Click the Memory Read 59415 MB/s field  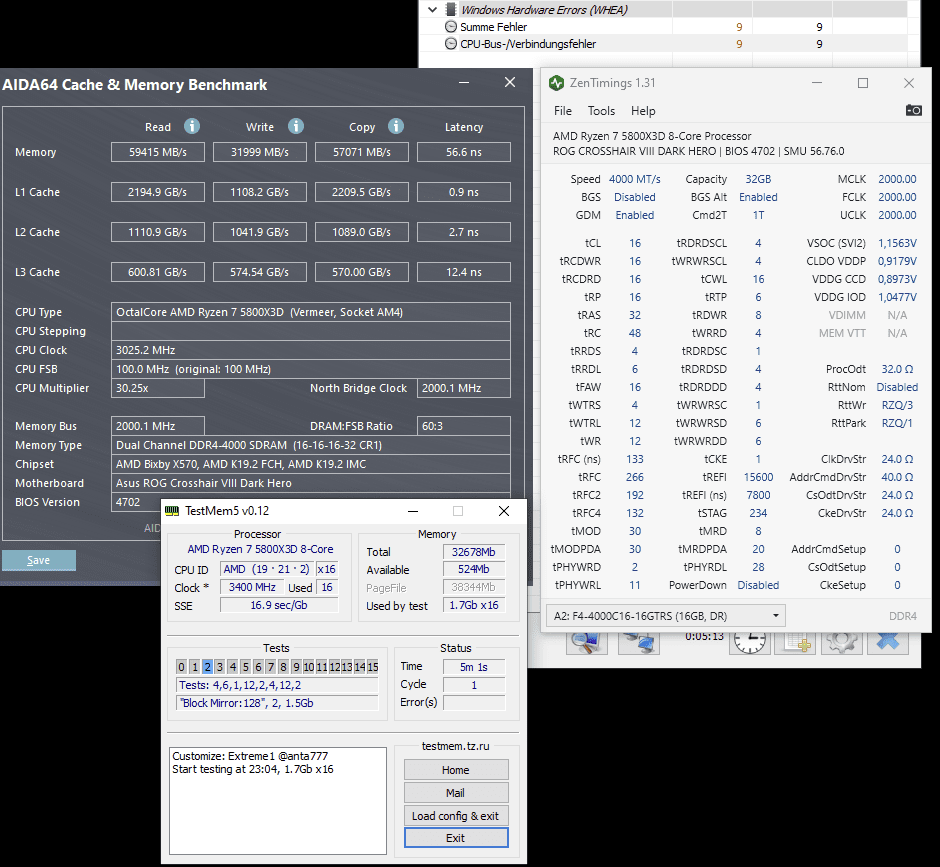pyautogui.click(x=158, y=152)
